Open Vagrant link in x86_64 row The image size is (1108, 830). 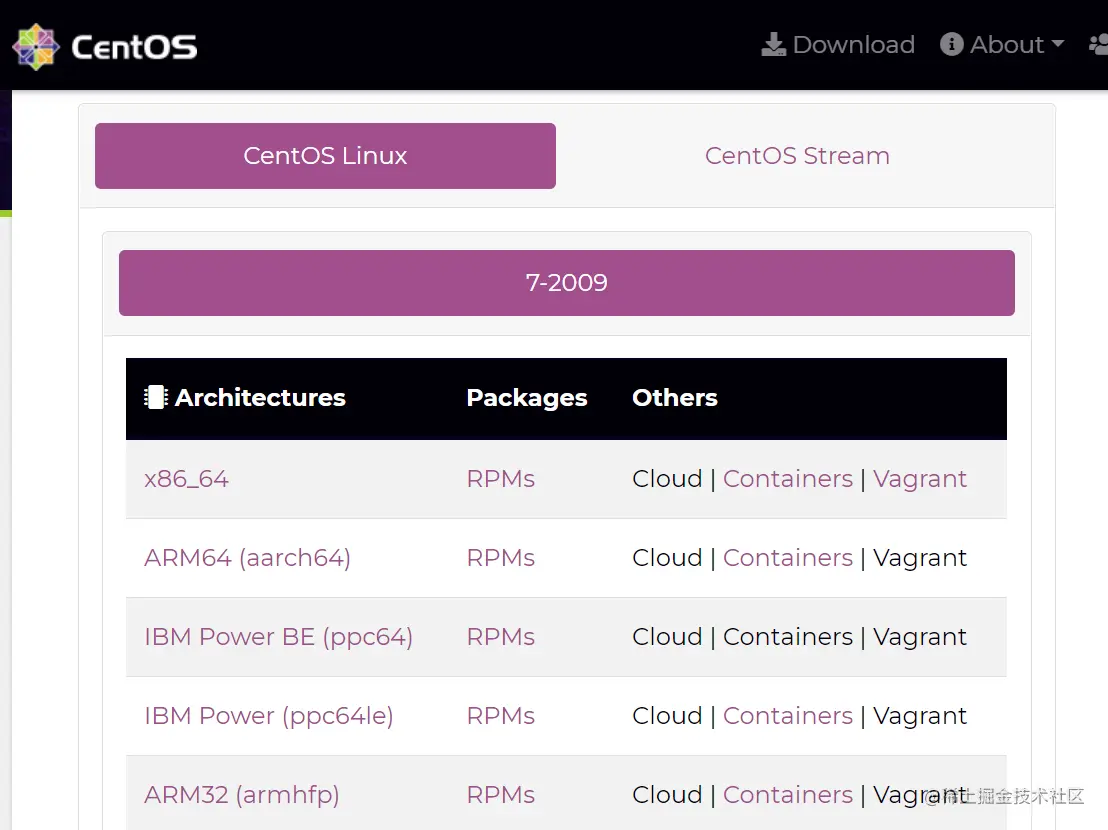tap(919, 479)
